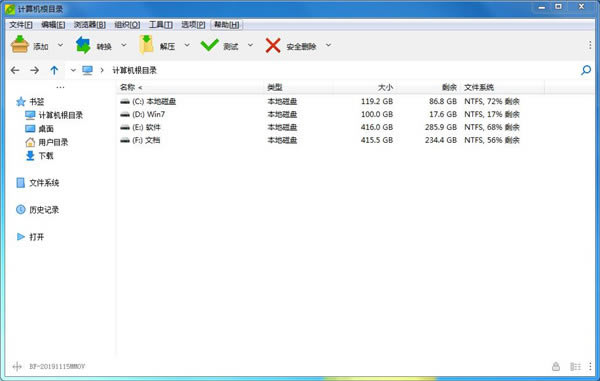The width and height of the screenshot is (600, 381).
Task: Click the drive icon for (F:) 文档
Action: (x=125, y=140)
